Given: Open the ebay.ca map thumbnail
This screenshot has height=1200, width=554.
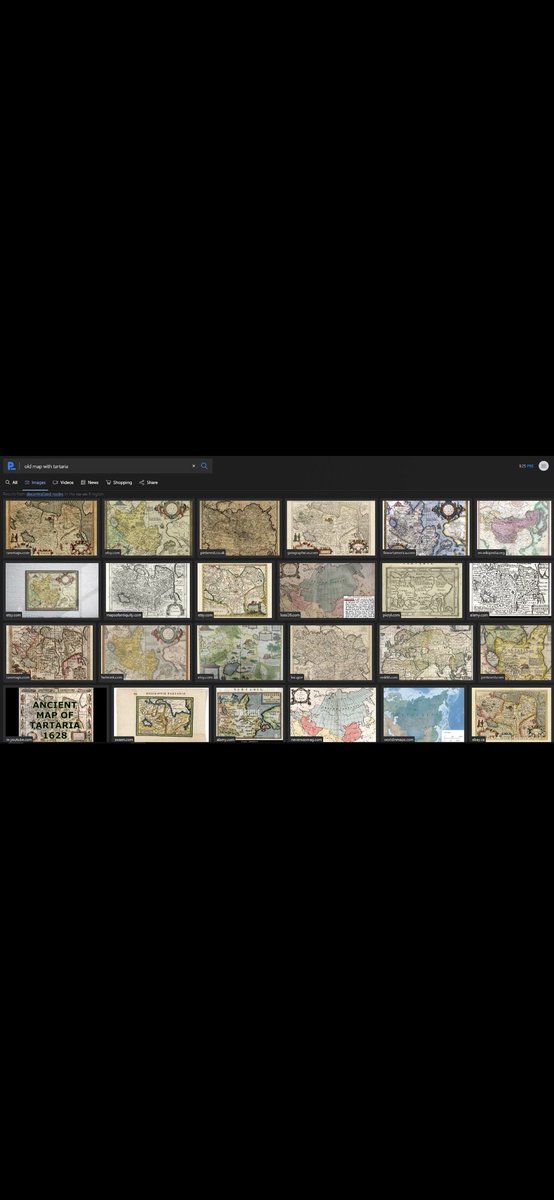Looking at the screenshot, I should [x=511, y=714].
